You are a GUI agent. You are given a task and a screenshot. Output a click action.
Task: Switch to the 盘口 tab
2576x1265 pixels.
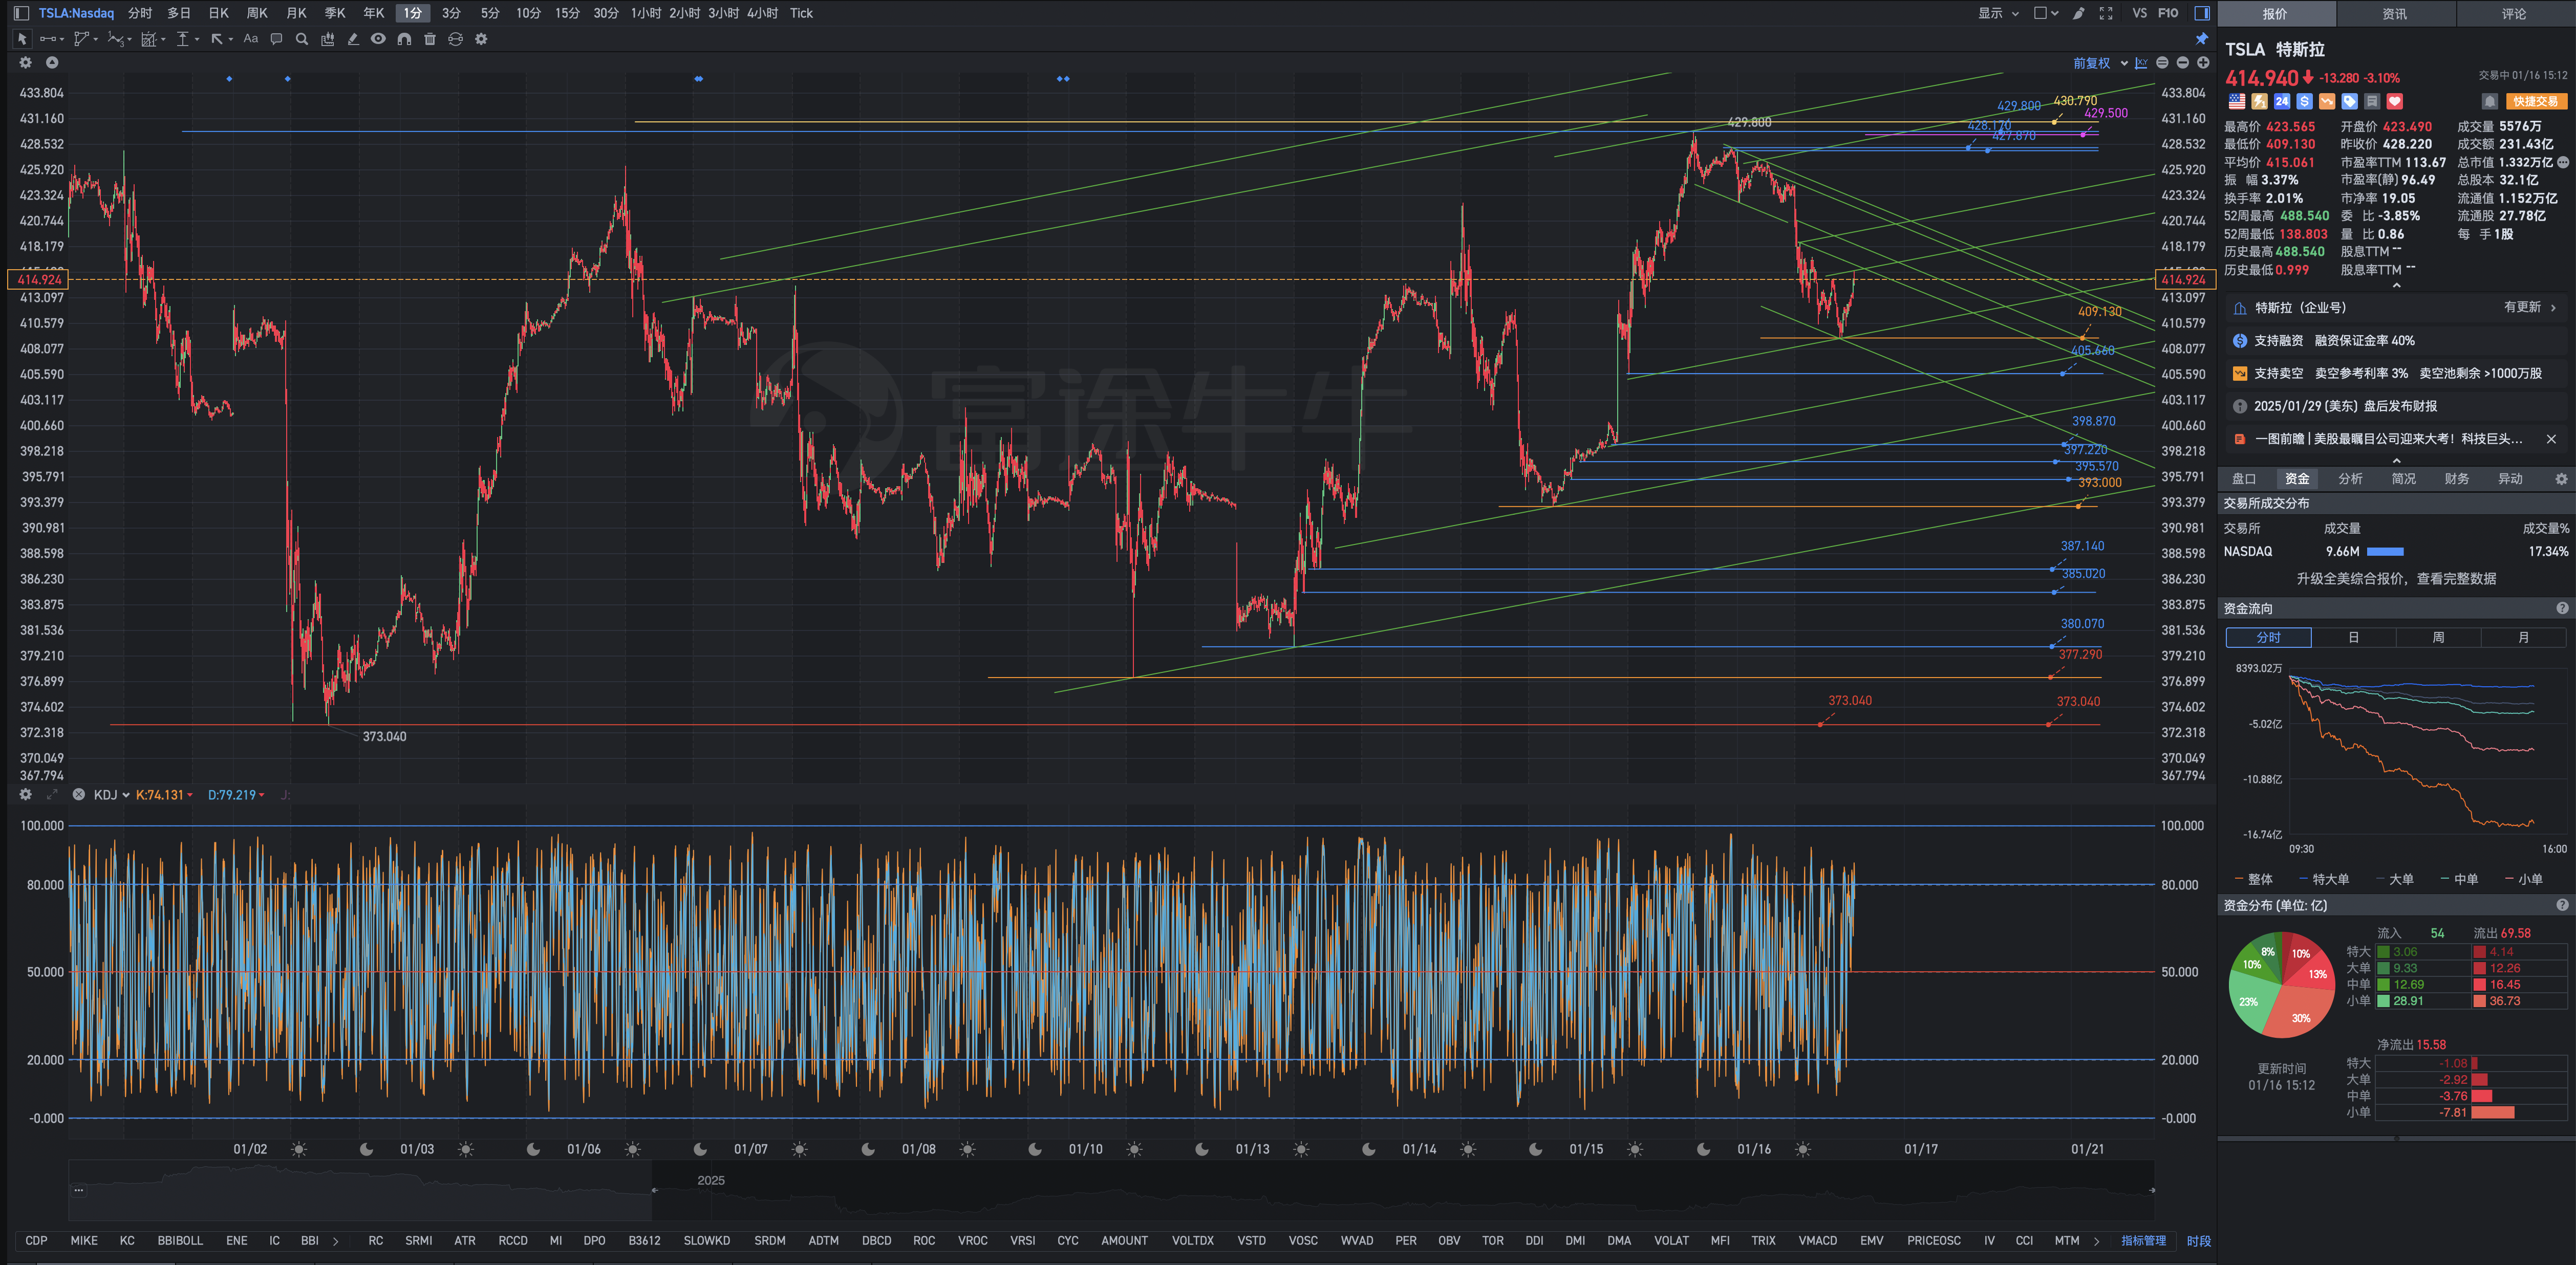tap(2244, 479)
